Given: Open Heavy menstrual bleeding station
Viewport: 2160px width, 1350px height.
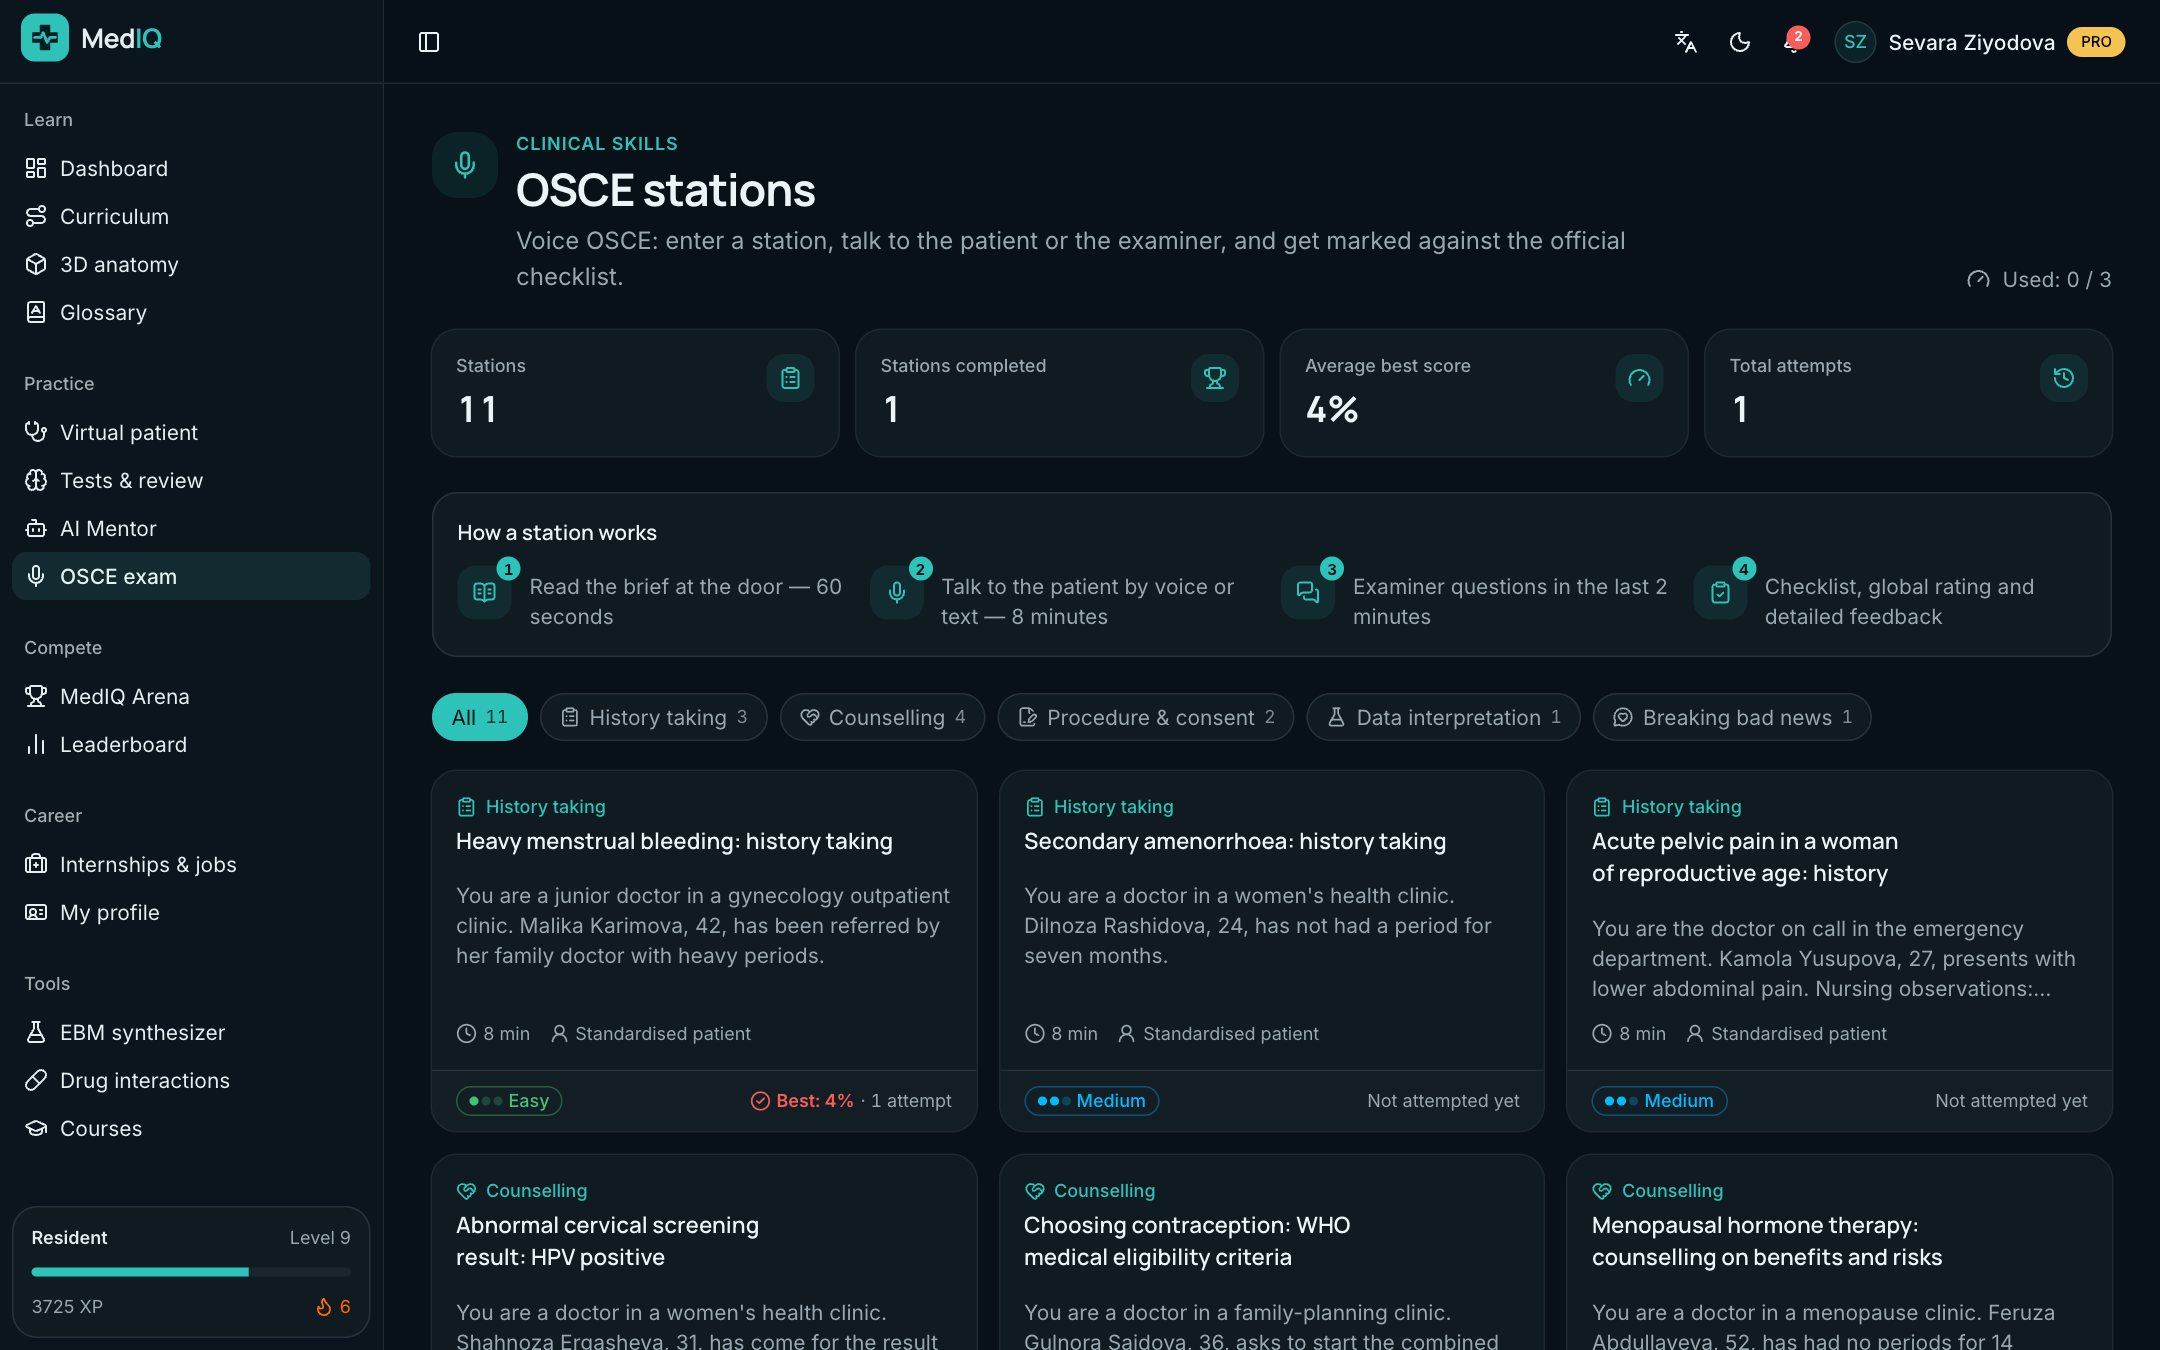Looking at the screenshot, I should (704, 950).
